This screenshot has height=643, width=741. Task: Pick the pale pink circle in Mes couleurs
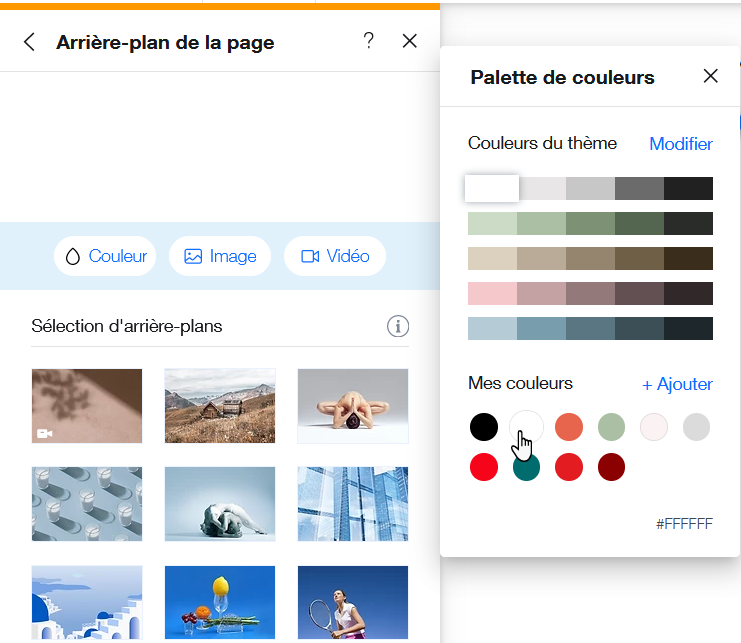654,427
